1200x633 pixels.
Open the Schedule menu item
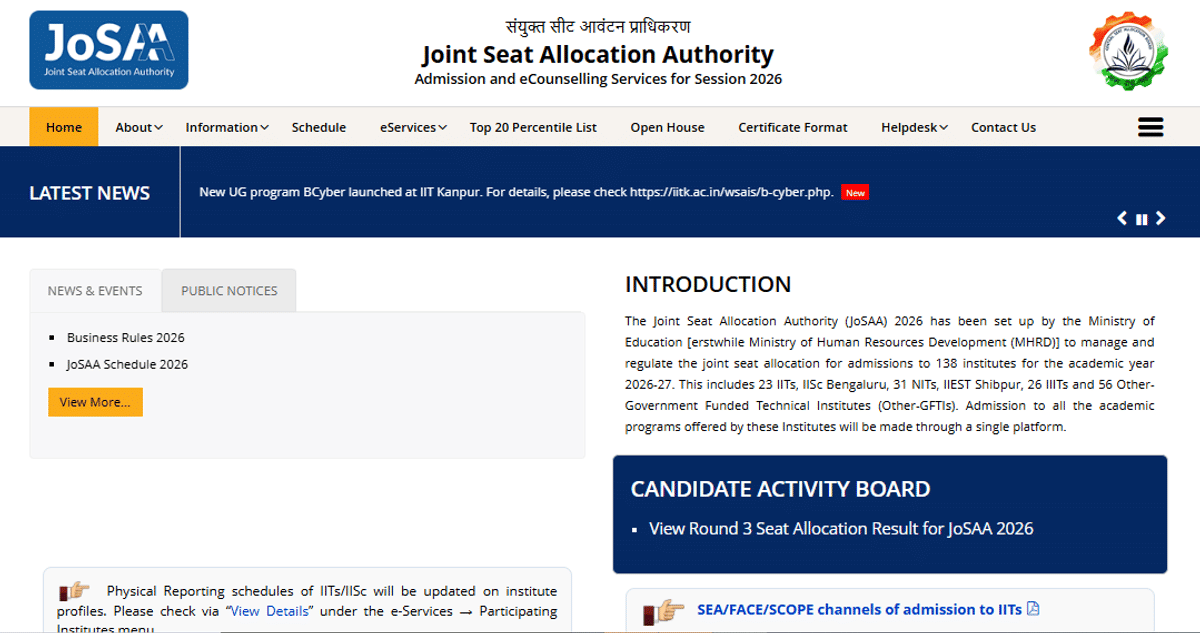(x=319, y=127)
